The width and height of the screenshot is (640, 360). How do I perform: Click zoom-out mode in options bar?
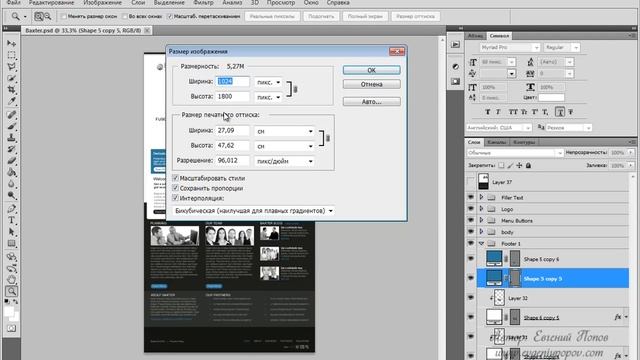(47, 16)
